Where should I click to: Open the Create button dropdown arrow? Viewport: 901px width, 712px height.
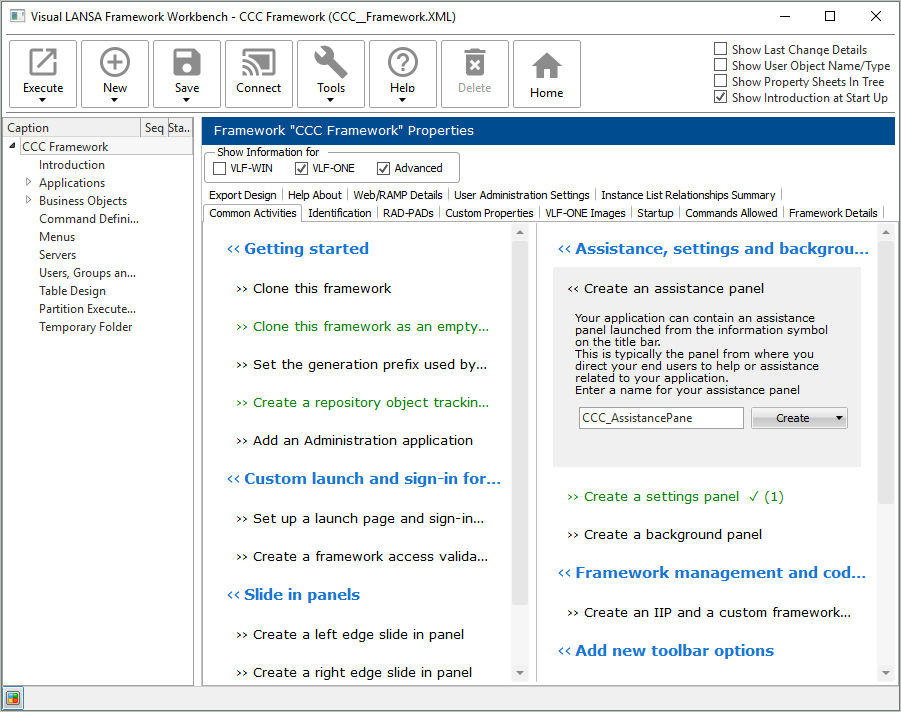[838, 418]
